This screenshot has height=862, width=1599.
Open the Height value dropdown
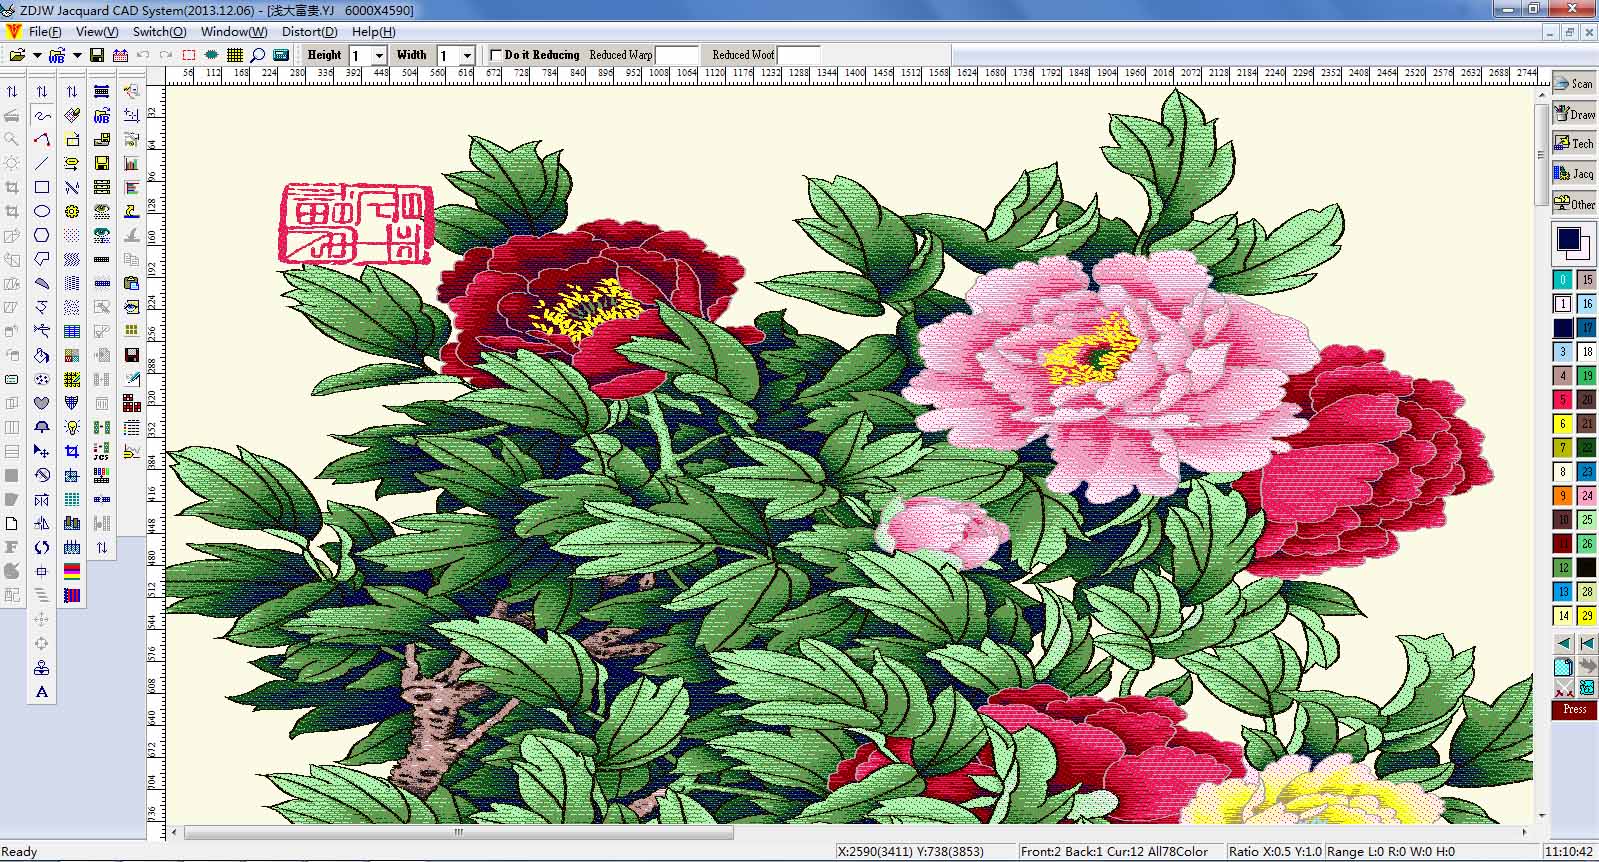click(379, 56)
